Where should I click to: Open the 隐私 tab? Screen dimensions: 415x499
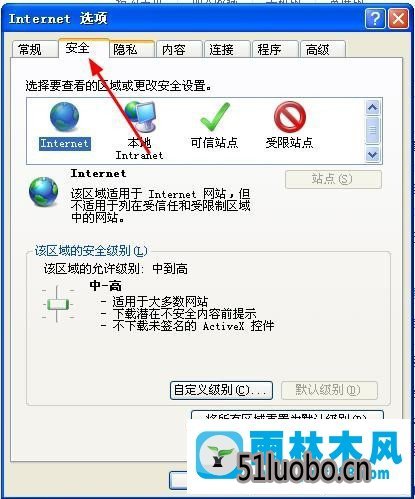click(126, 50)
